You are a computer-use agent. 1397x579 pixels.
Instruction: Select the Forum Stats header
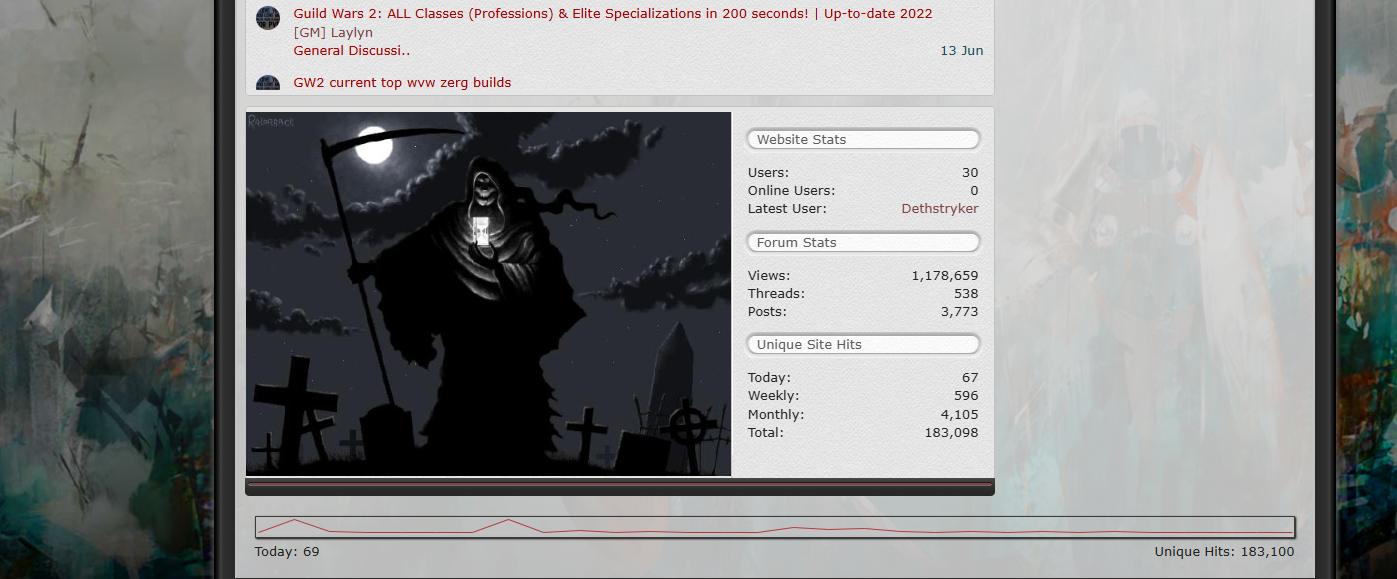[x=863, y=243]
